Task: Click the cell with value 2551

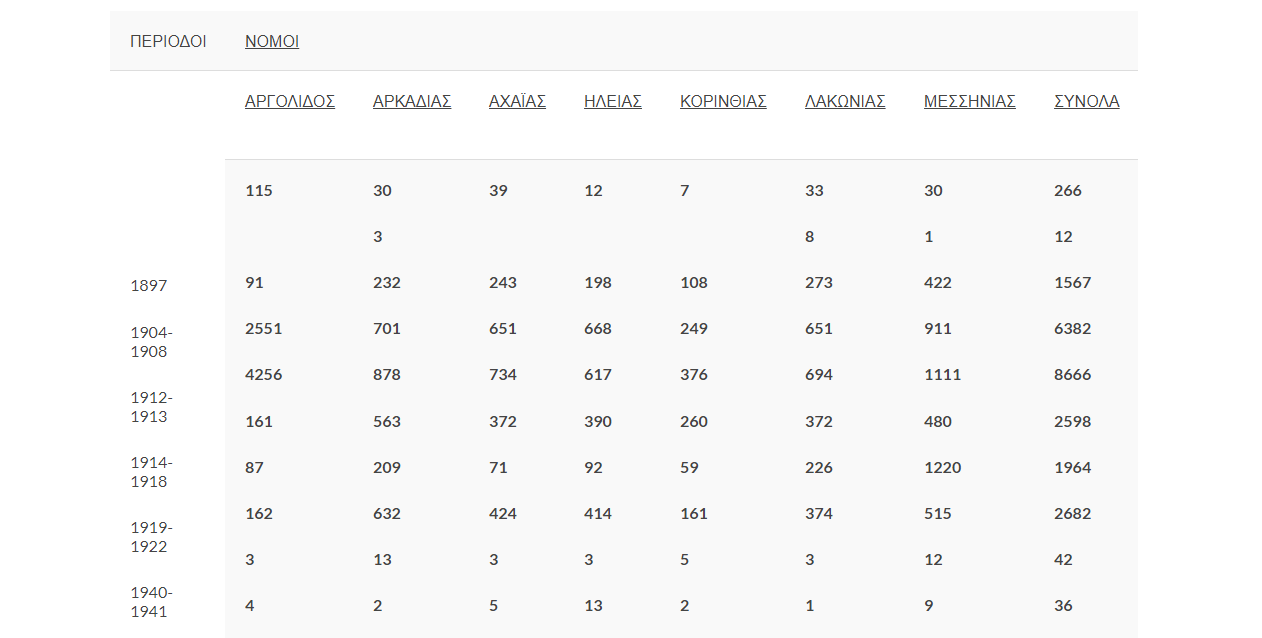Action: tap(264, 329)
